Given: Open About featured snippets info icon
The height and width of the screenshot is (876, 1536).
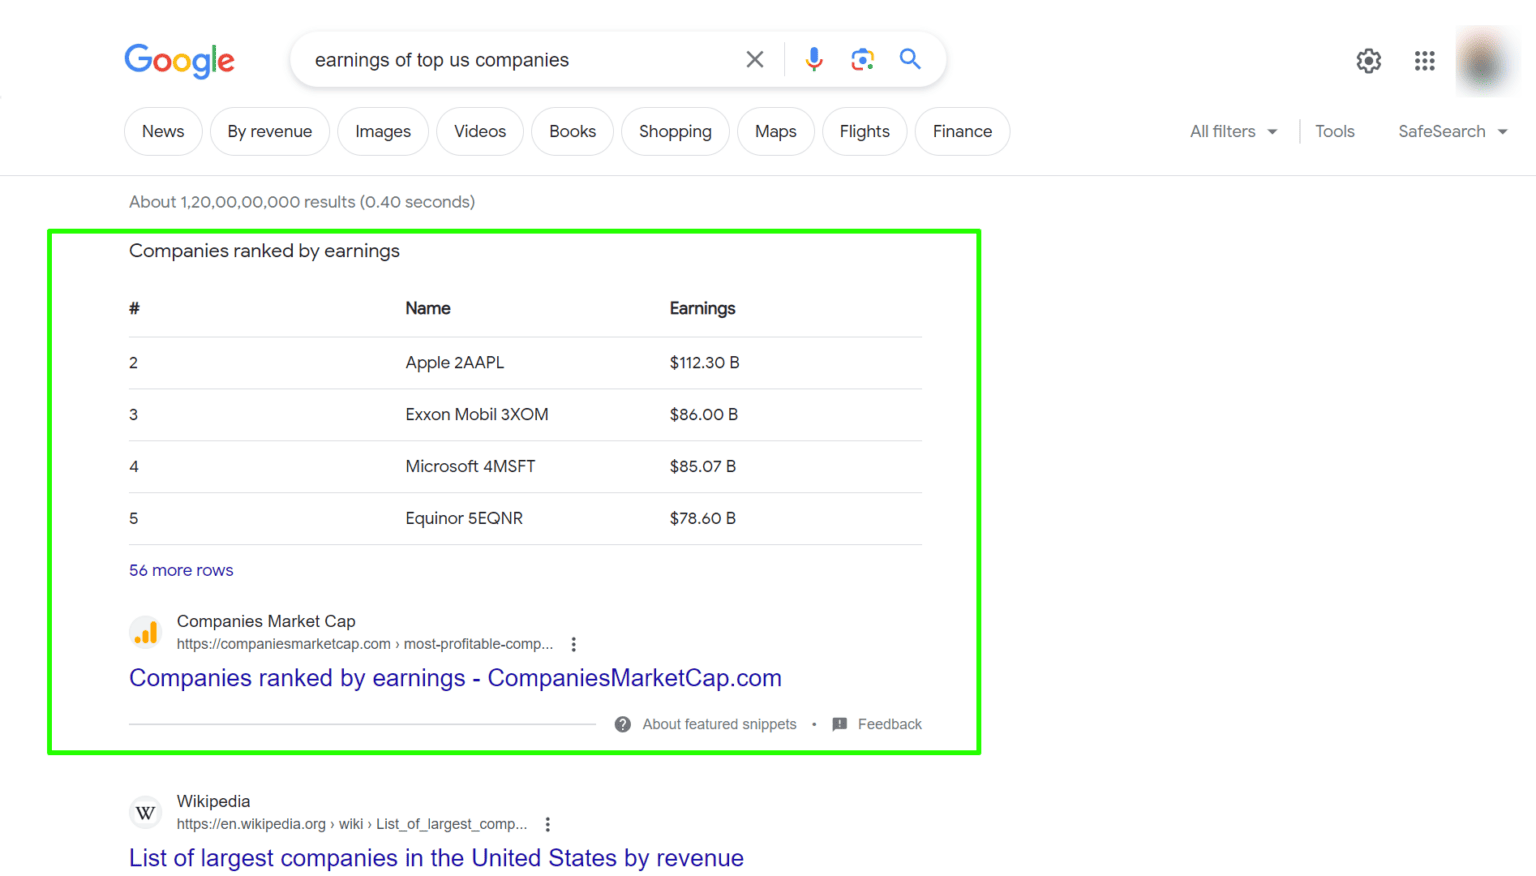Looking at the screenshot, I should pos(622,723).
